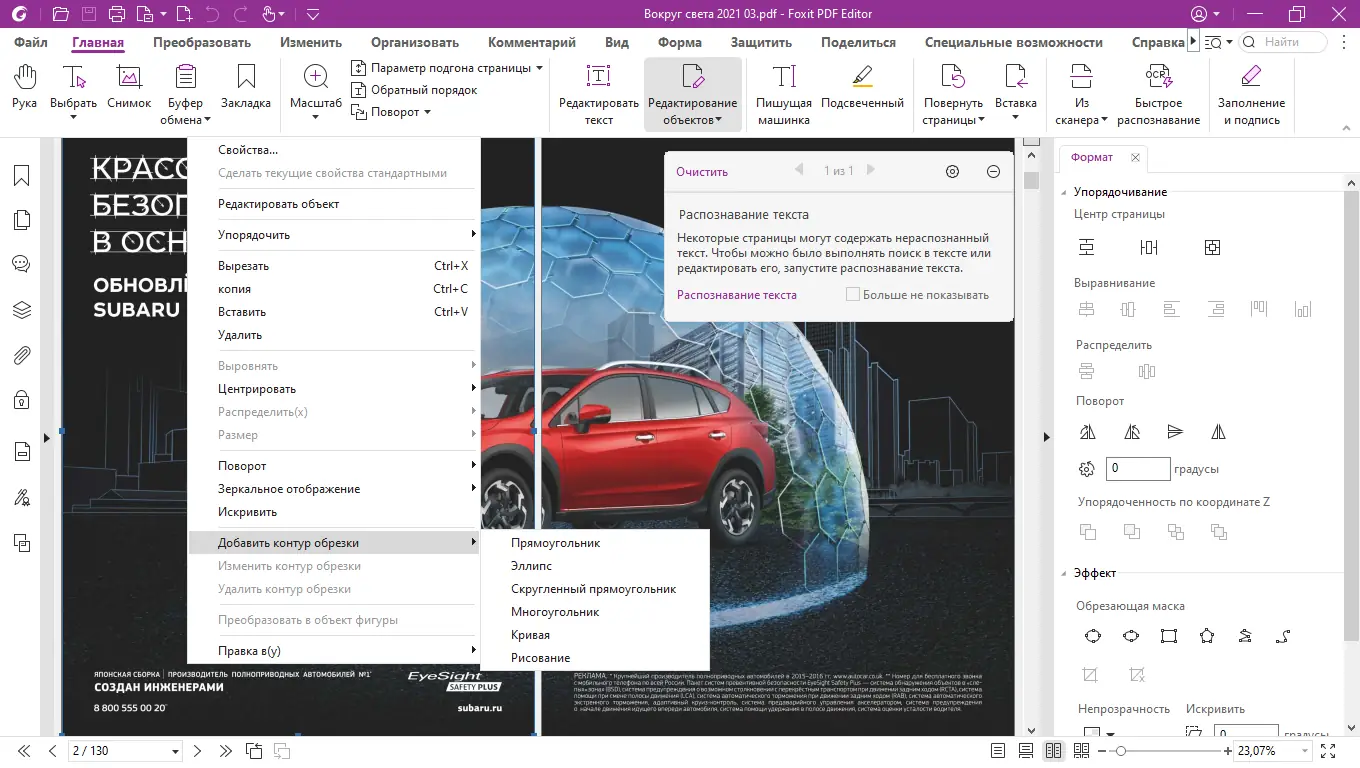
Task: Click the Найти search field
Action: tap(1283, 42)
